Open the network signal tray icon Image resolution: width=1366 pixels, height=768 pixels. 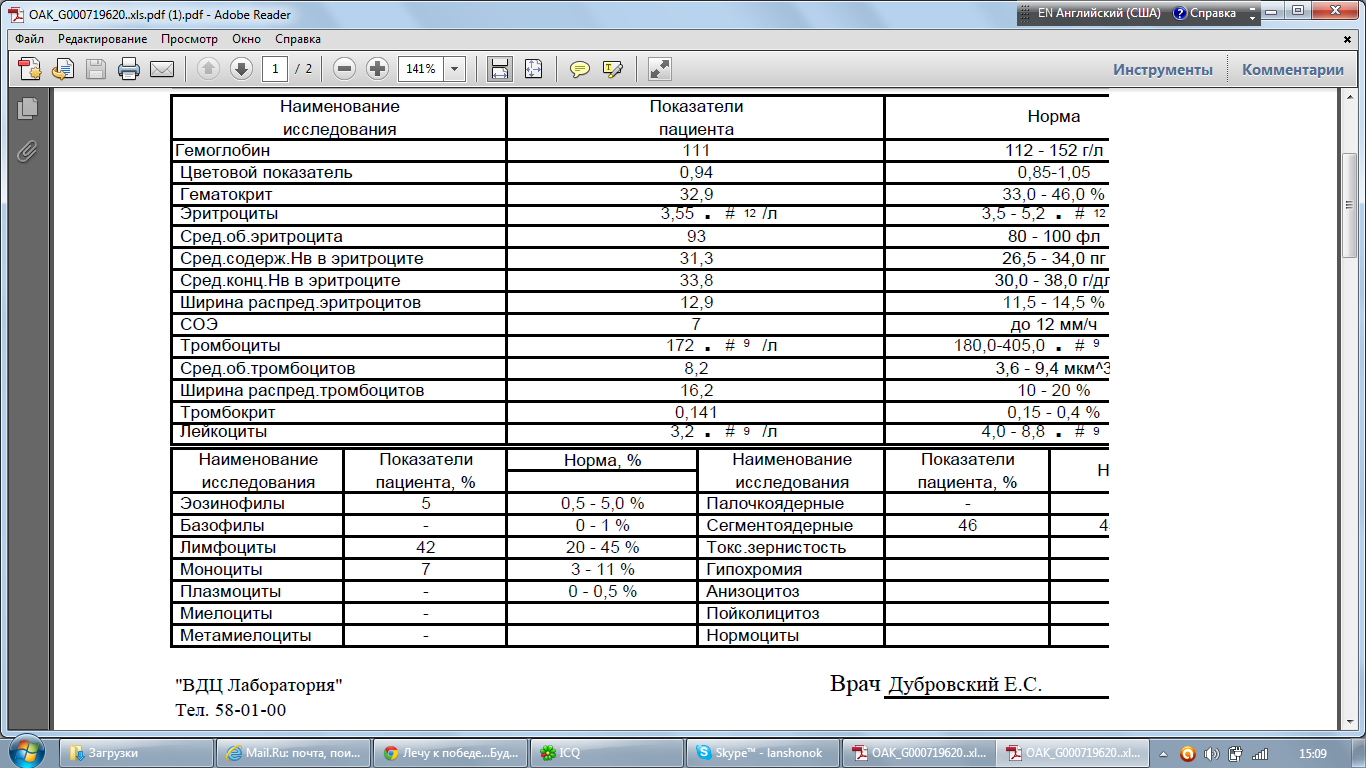(1260, 753)
